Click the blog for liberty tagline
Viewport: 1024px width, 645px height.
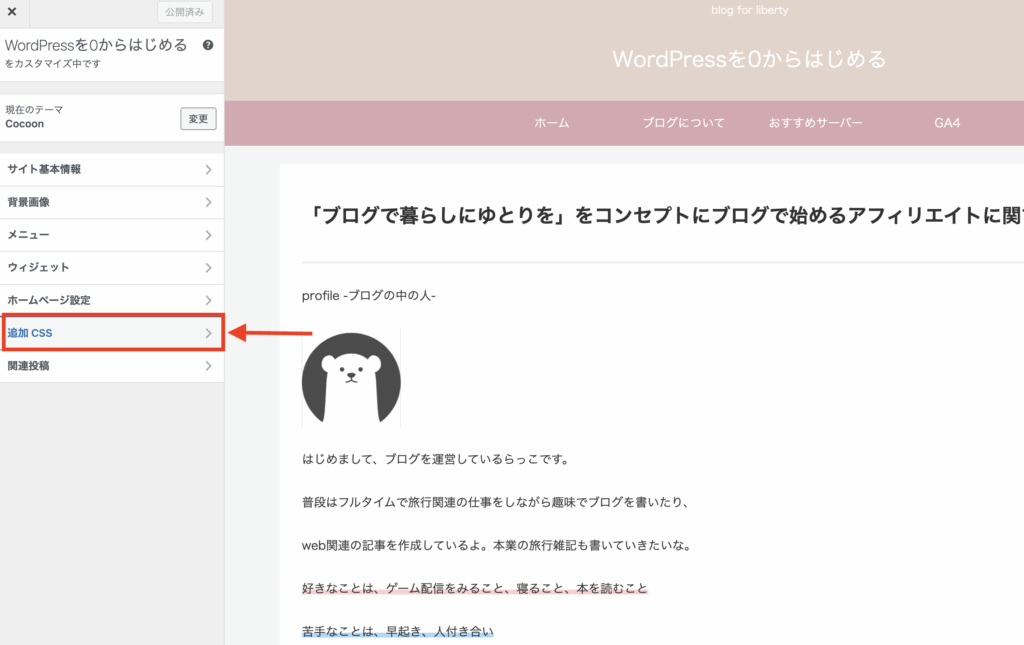click(750, 10)
